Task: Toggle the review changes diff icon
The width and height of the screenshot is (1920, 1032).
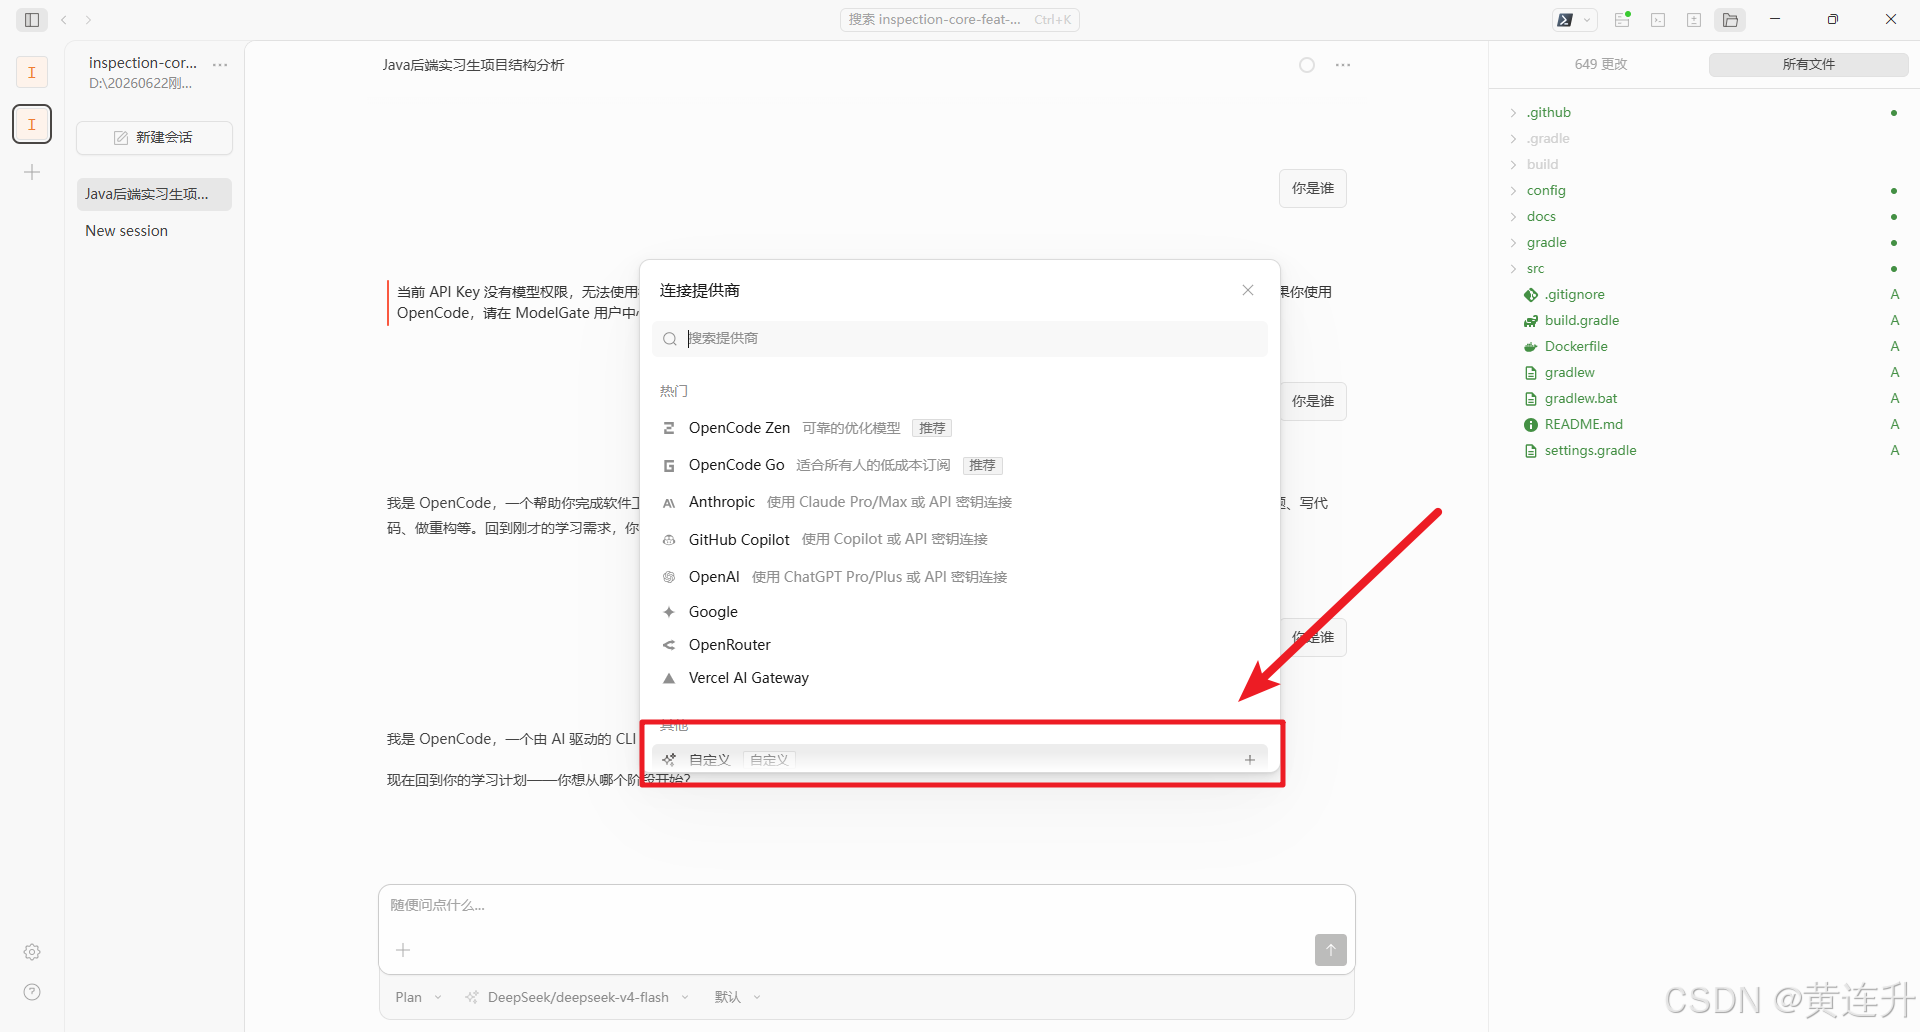Action: click(1694, 20)
